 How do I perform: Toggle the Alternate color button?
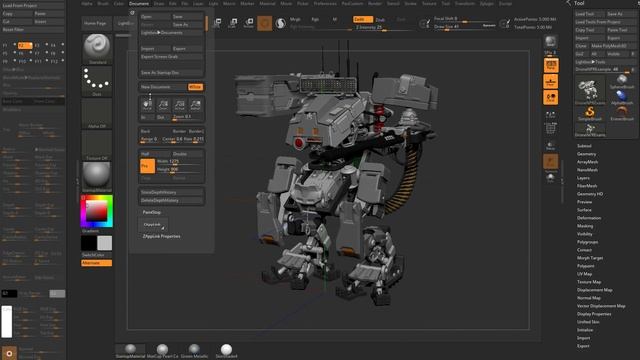97,263
